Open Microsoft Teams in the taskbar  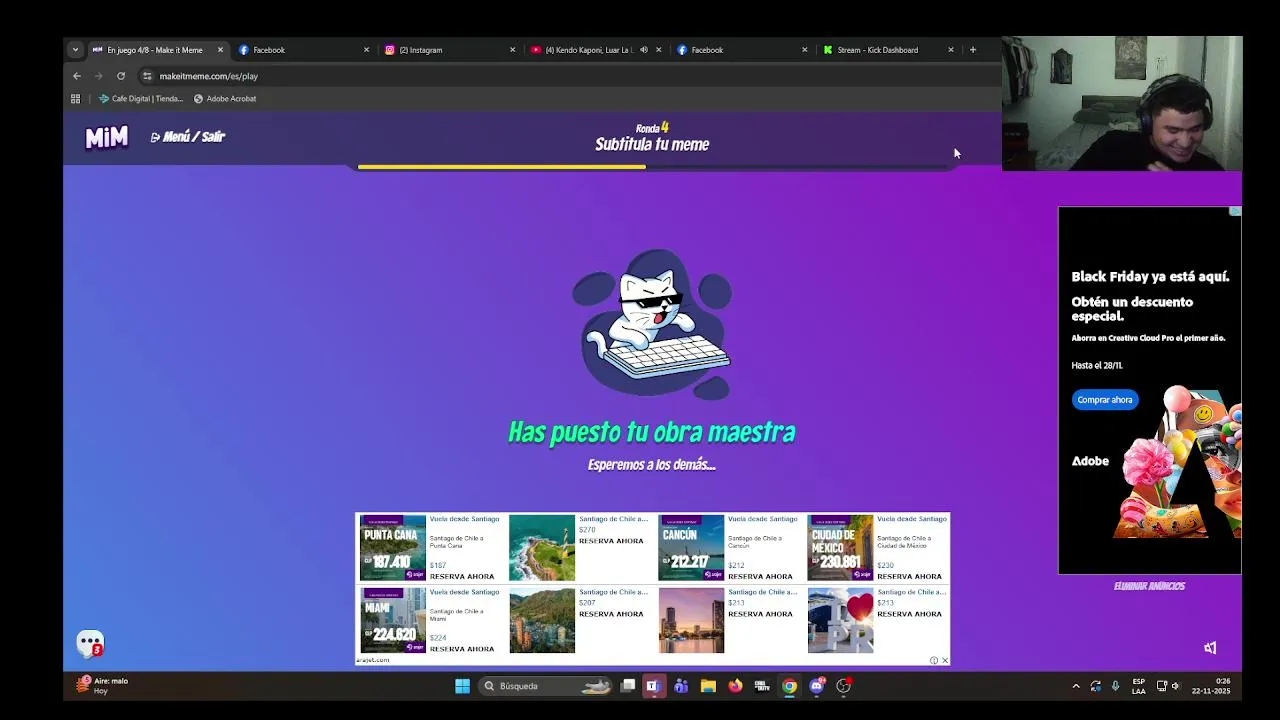681,686
